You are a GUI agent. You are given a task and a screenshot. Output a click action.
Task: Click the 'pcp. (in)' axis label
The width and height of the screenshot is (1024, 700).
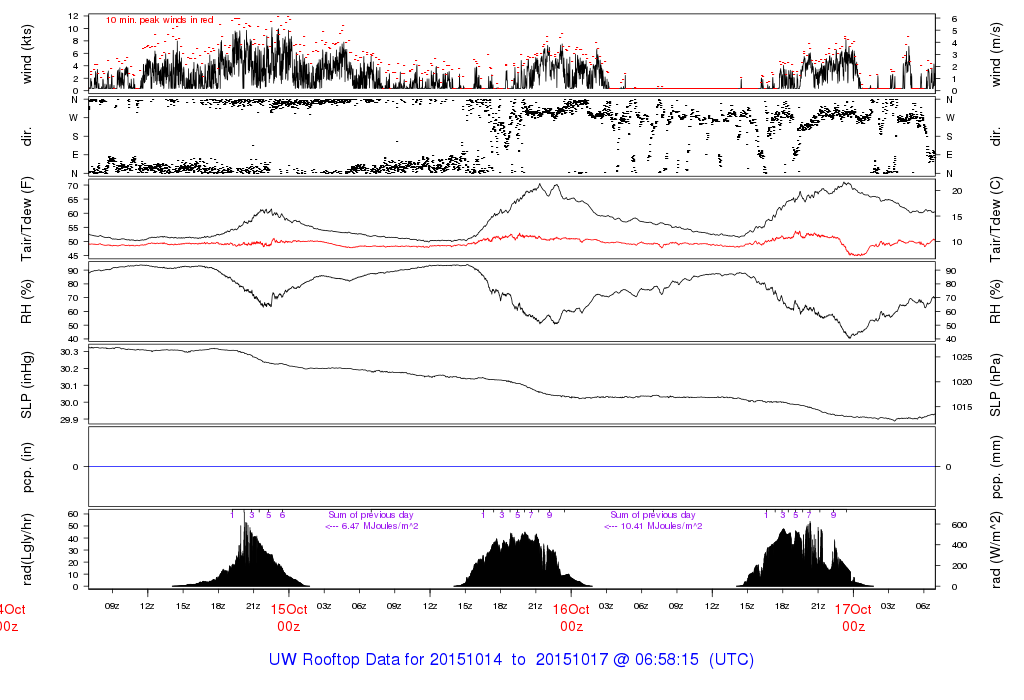point(27,467)
